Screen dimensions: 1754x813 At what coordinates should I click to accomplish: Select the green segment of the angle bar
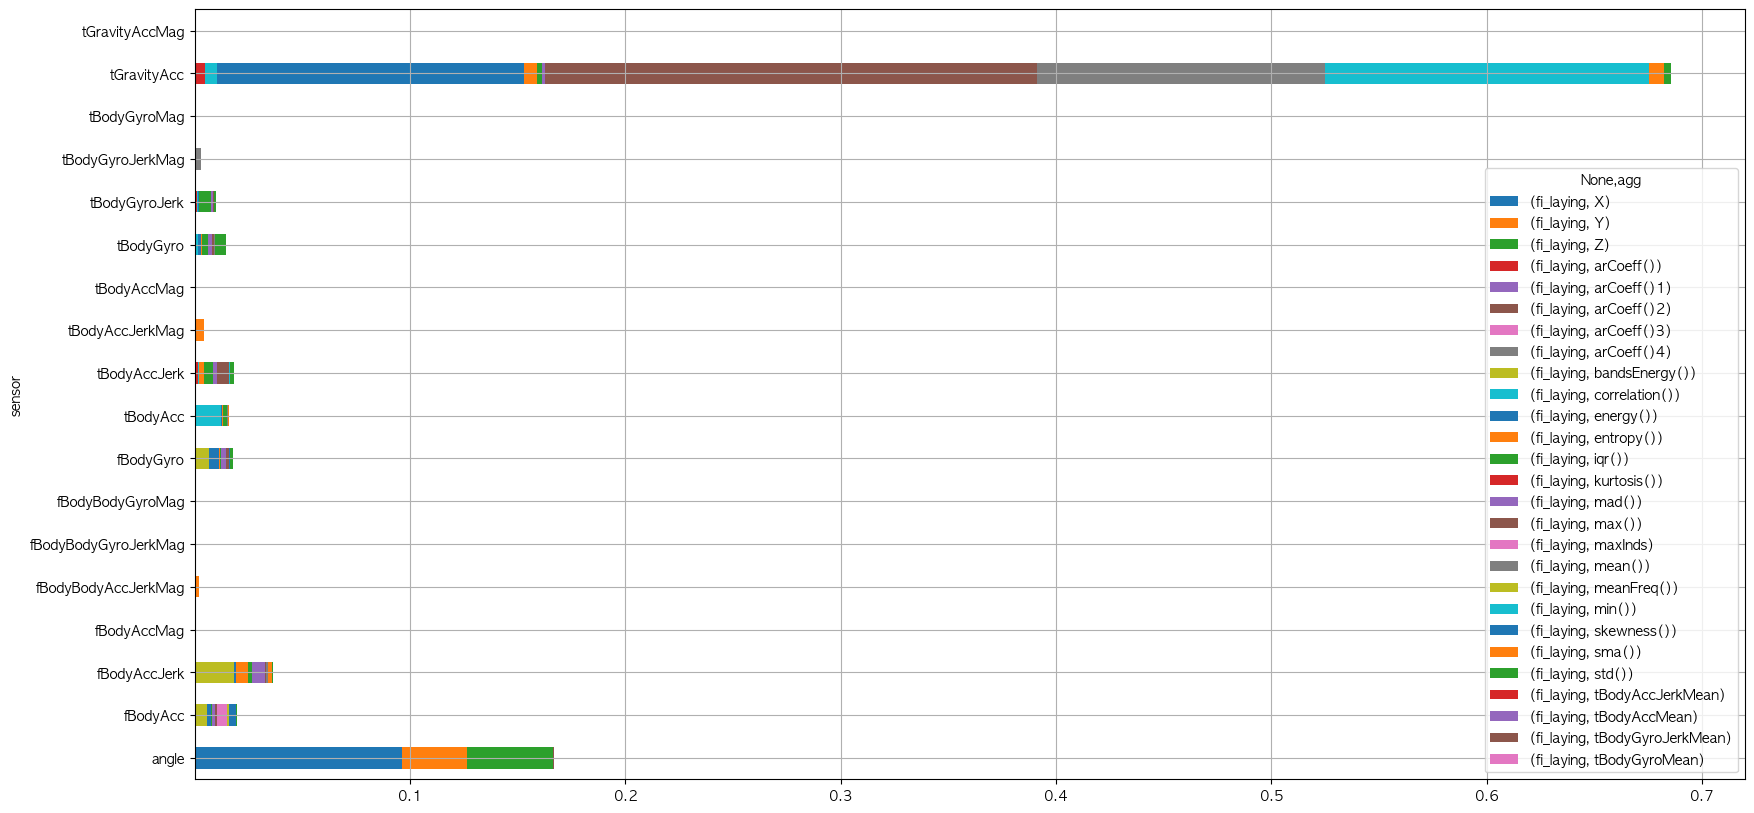[x=510, y=759]
